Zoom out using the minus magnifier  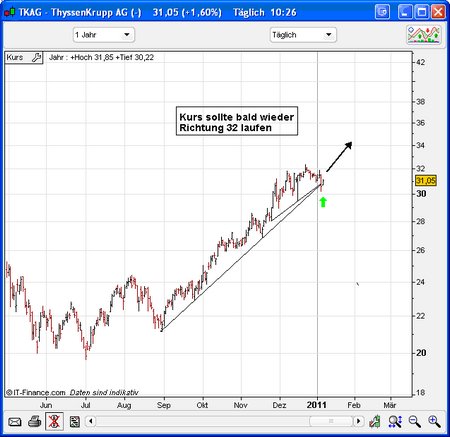415,422
